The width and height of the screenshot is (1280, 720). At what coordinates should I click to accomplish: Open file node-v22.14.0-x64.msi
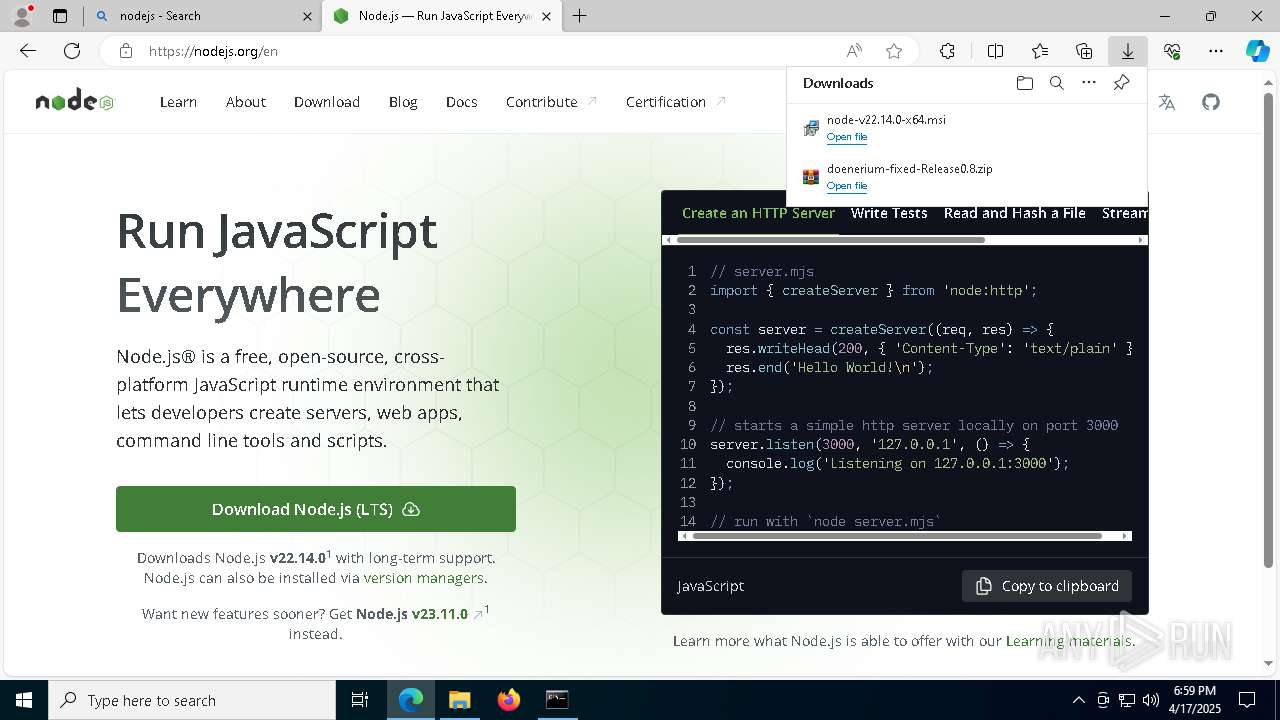point(847,137)
